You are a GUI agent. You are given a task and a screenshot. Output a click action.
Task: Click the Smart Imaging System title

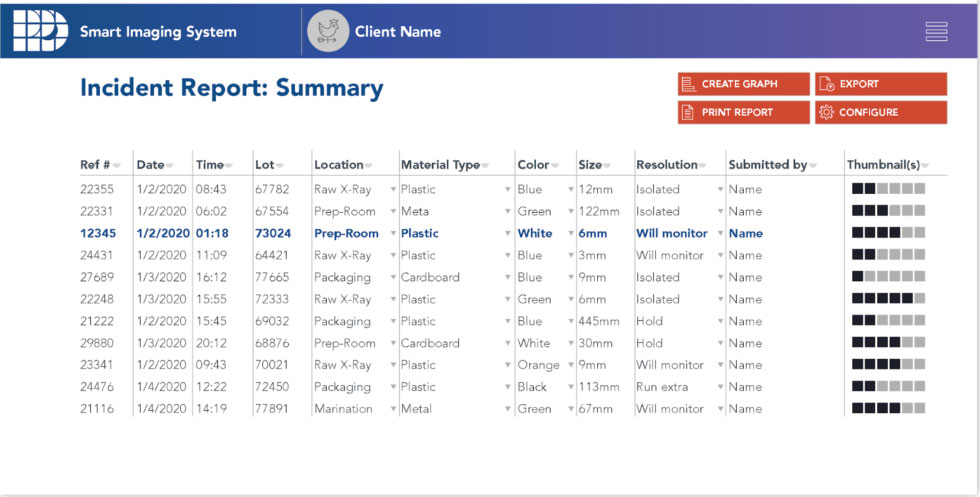[x=158, y=32]
